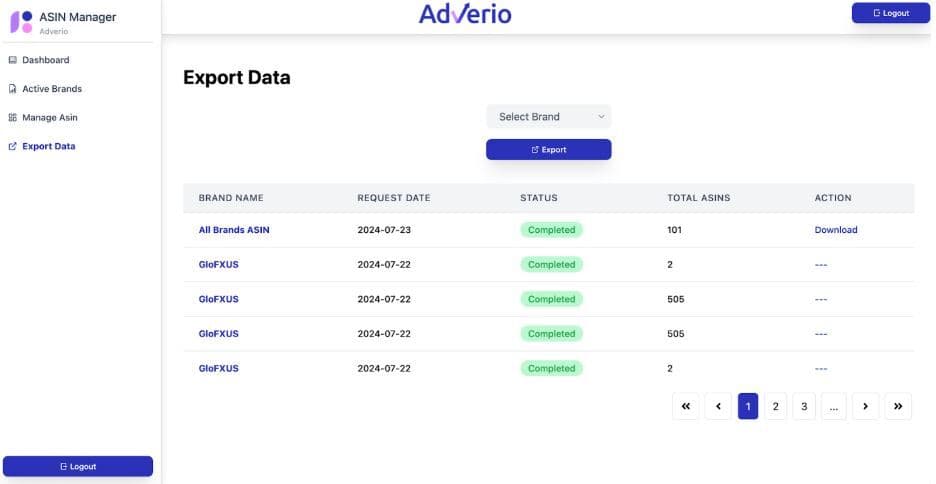Open Dashboard from the sidebar
This screenshot has width=936, height=484.
click(x=45, y=60)
